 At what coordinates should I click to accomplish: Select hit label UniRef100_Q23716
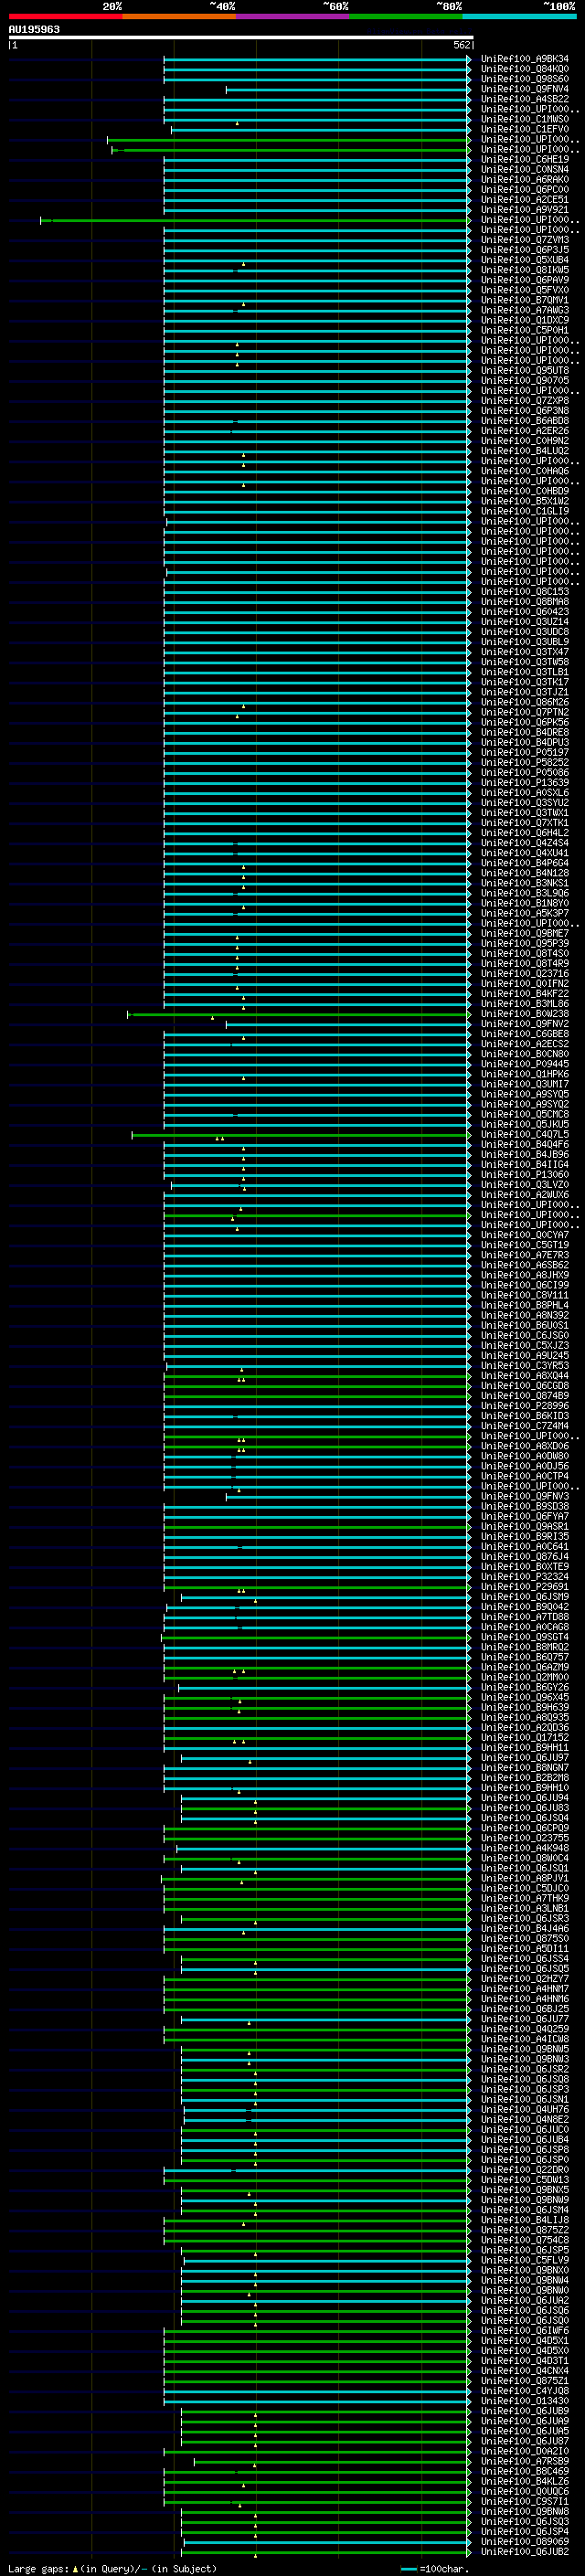(525, 974)
